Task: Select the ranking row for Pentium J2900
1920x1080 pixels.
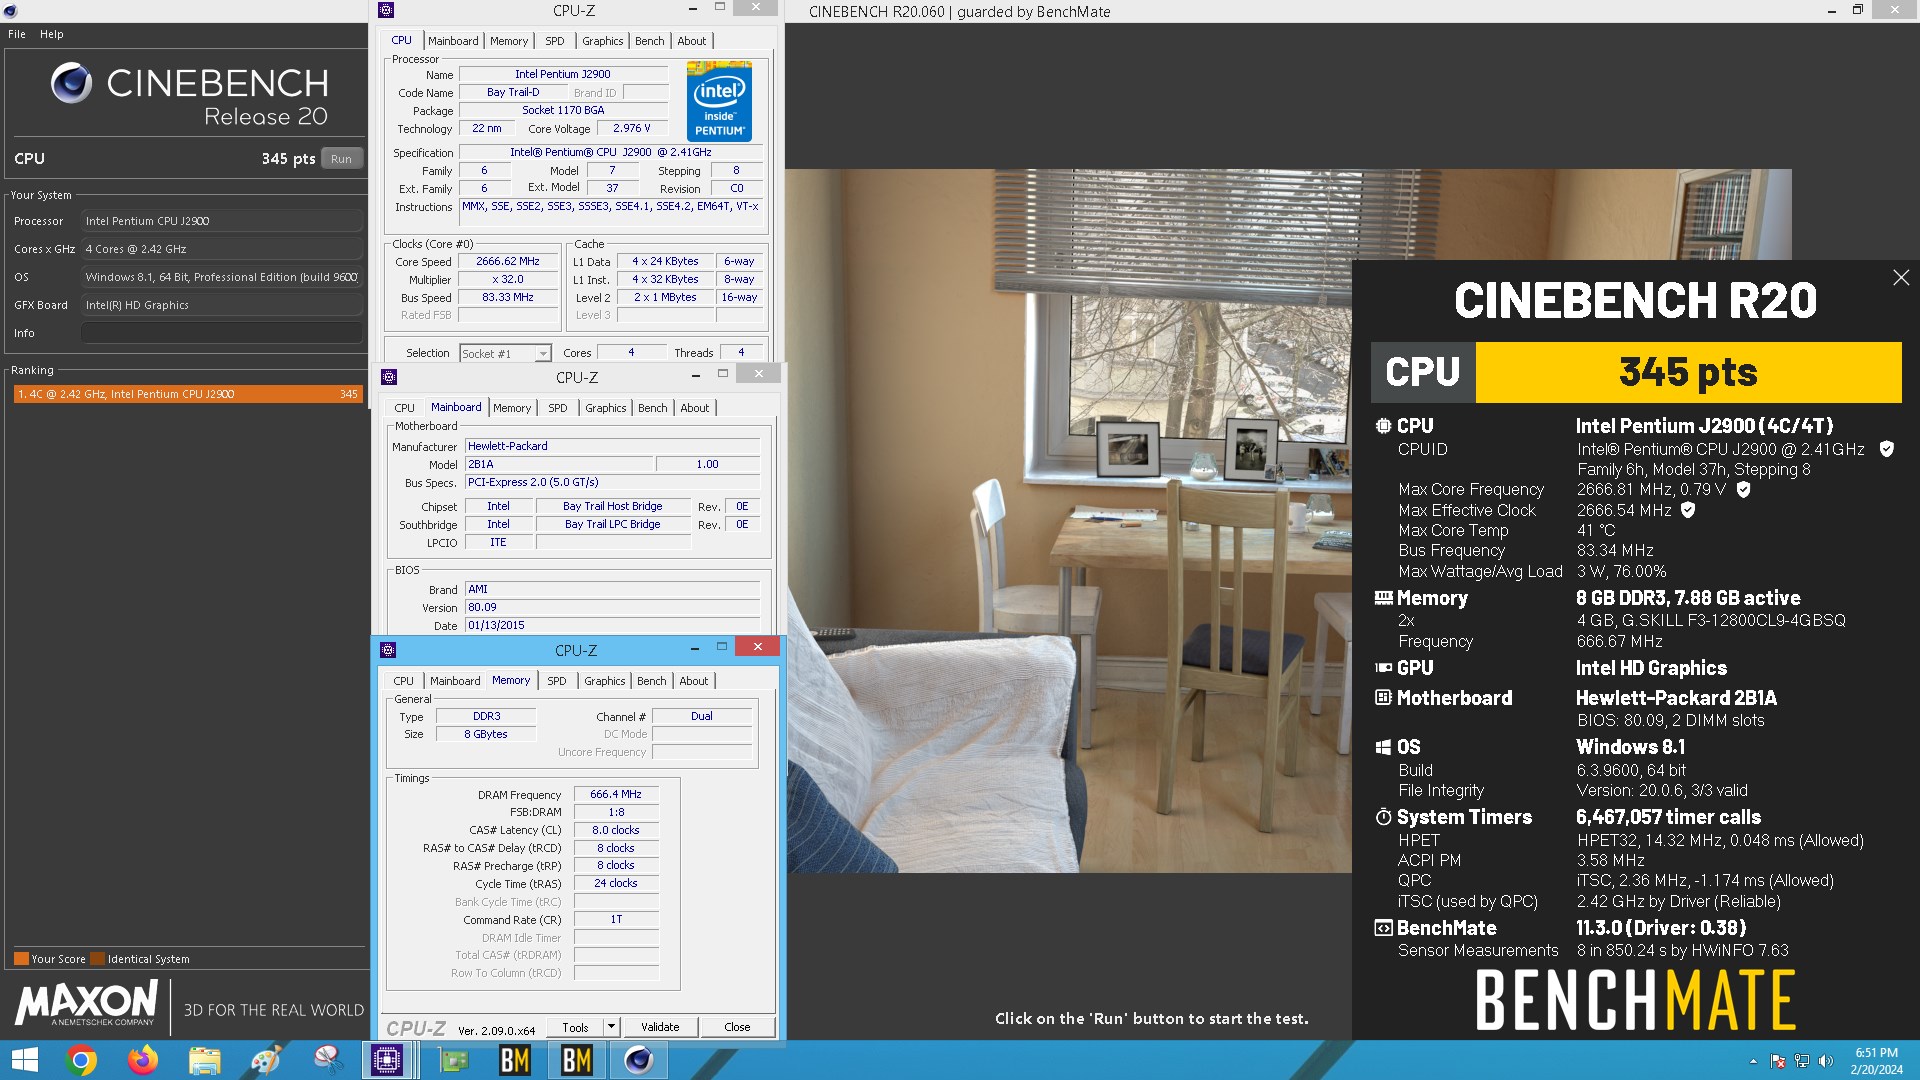Action: coord(187,394)
